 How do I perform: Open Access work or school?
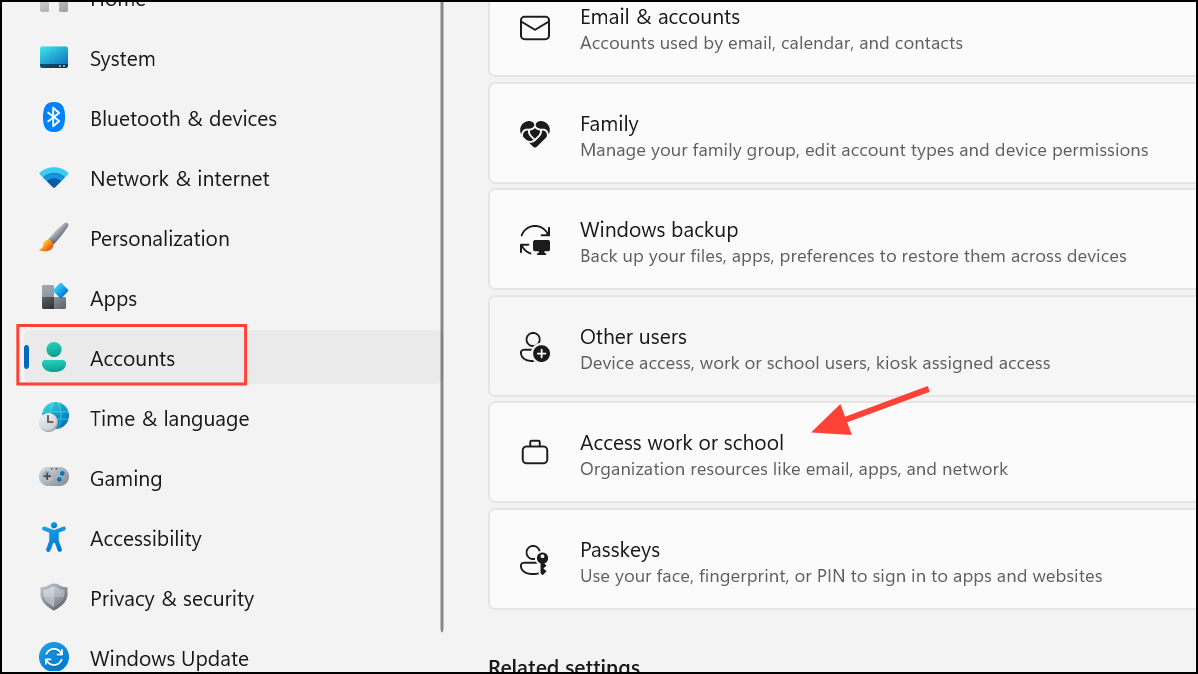point(842,452)
